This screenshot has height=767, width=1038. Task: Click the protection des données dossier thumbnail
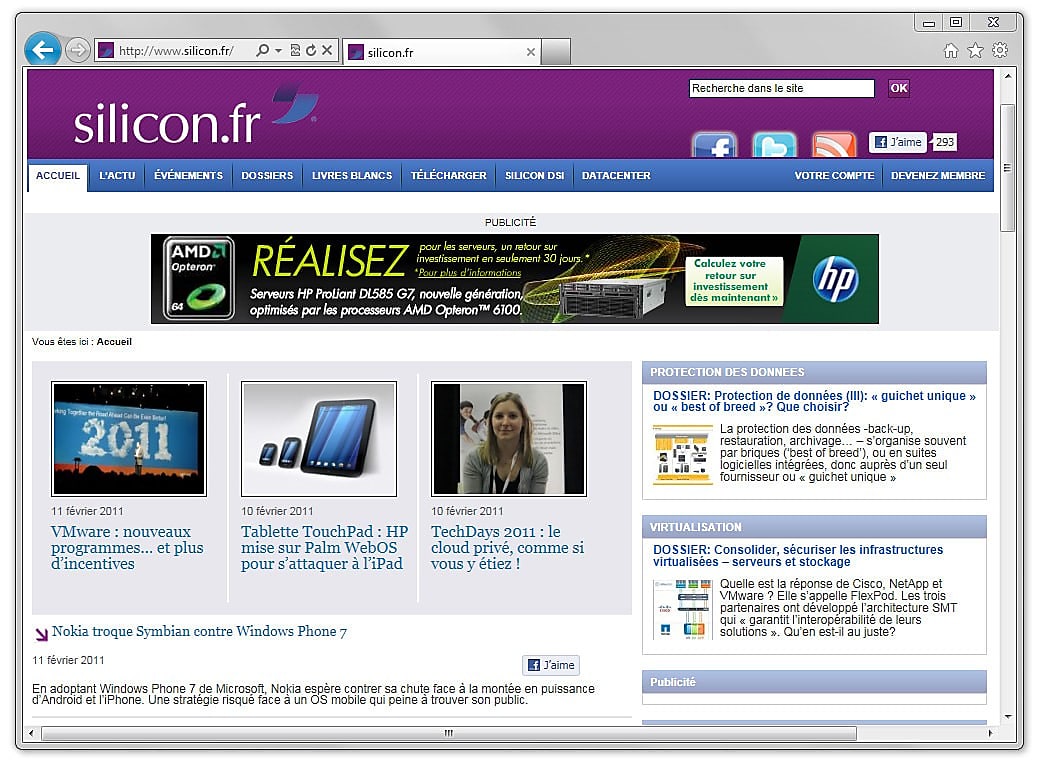click(683, 456)
